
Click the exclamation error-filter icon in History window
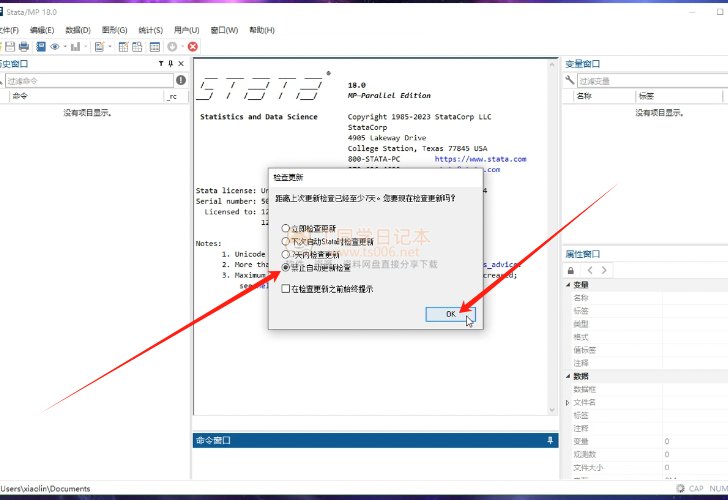pyautogui.click(x=181, y=80)
